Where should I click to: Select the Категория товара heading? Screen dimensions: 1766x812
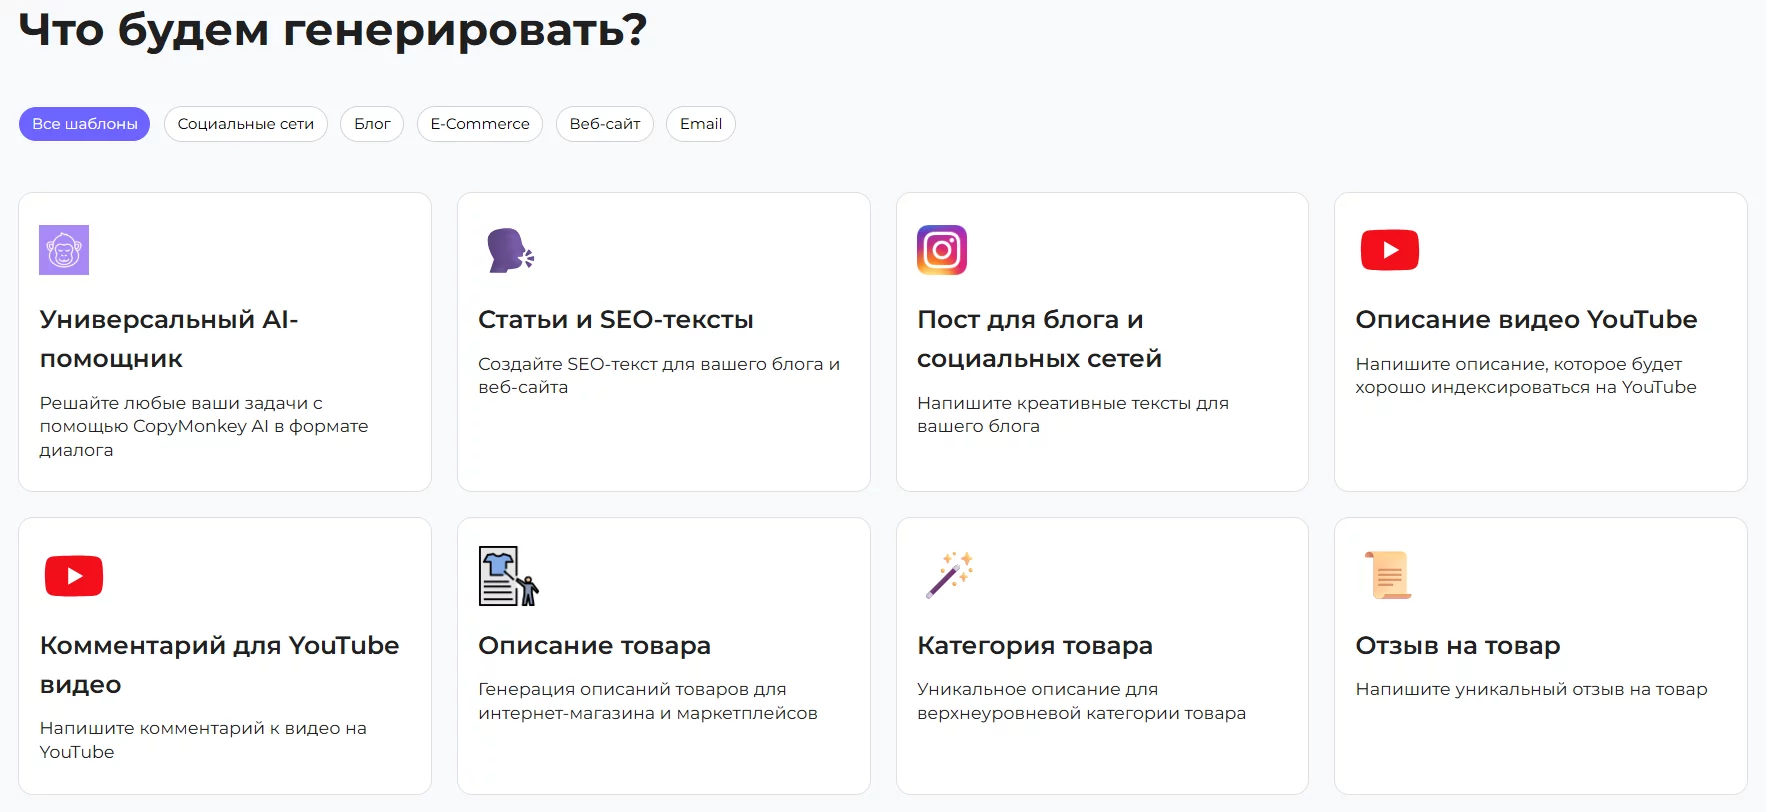point(1035,646)
